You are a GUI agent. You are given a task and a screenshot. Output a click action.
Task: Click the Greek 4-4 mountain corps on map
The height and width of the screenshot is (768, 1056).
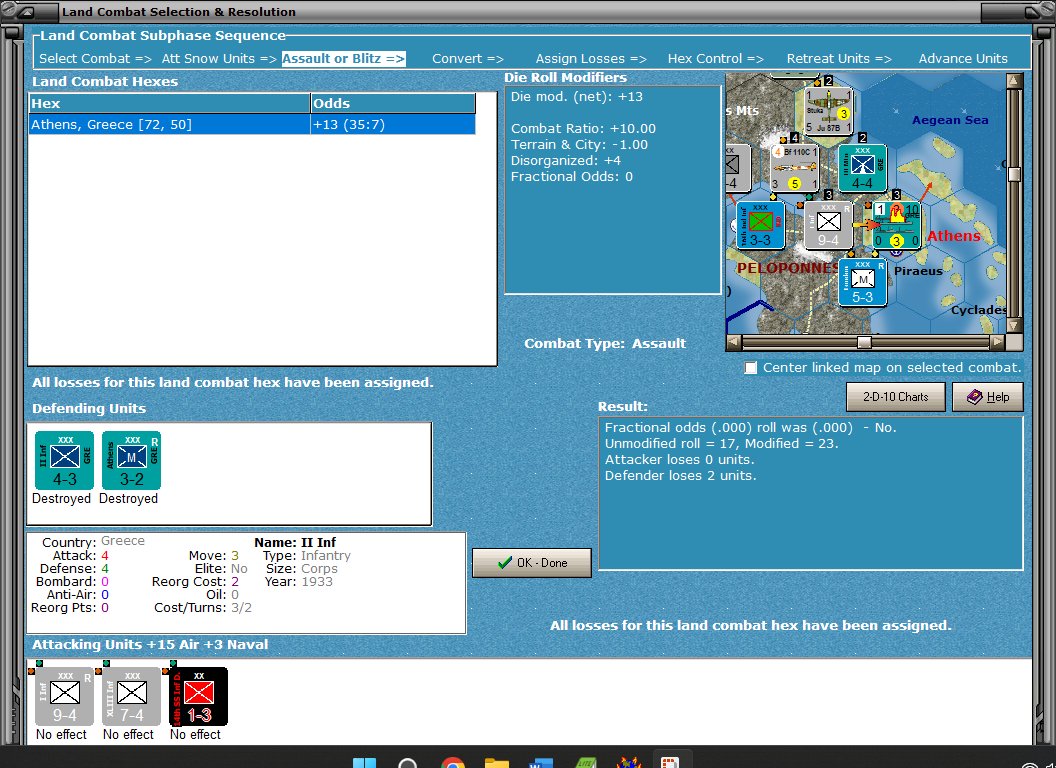863,168
